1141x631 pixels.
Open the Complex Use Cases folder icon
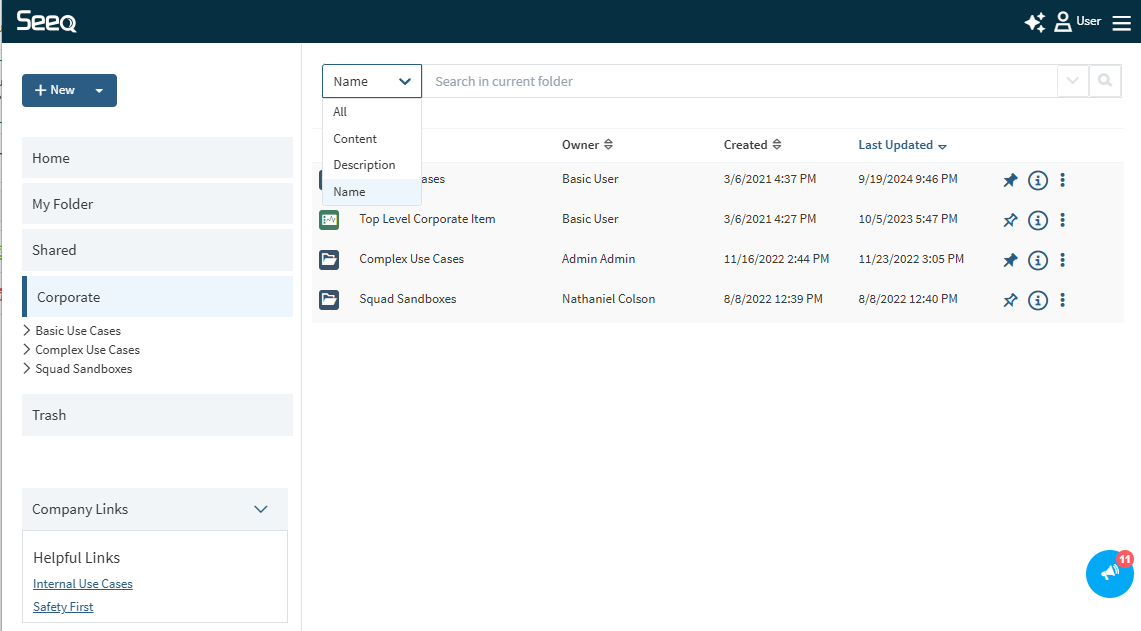(x=329, y=260)
